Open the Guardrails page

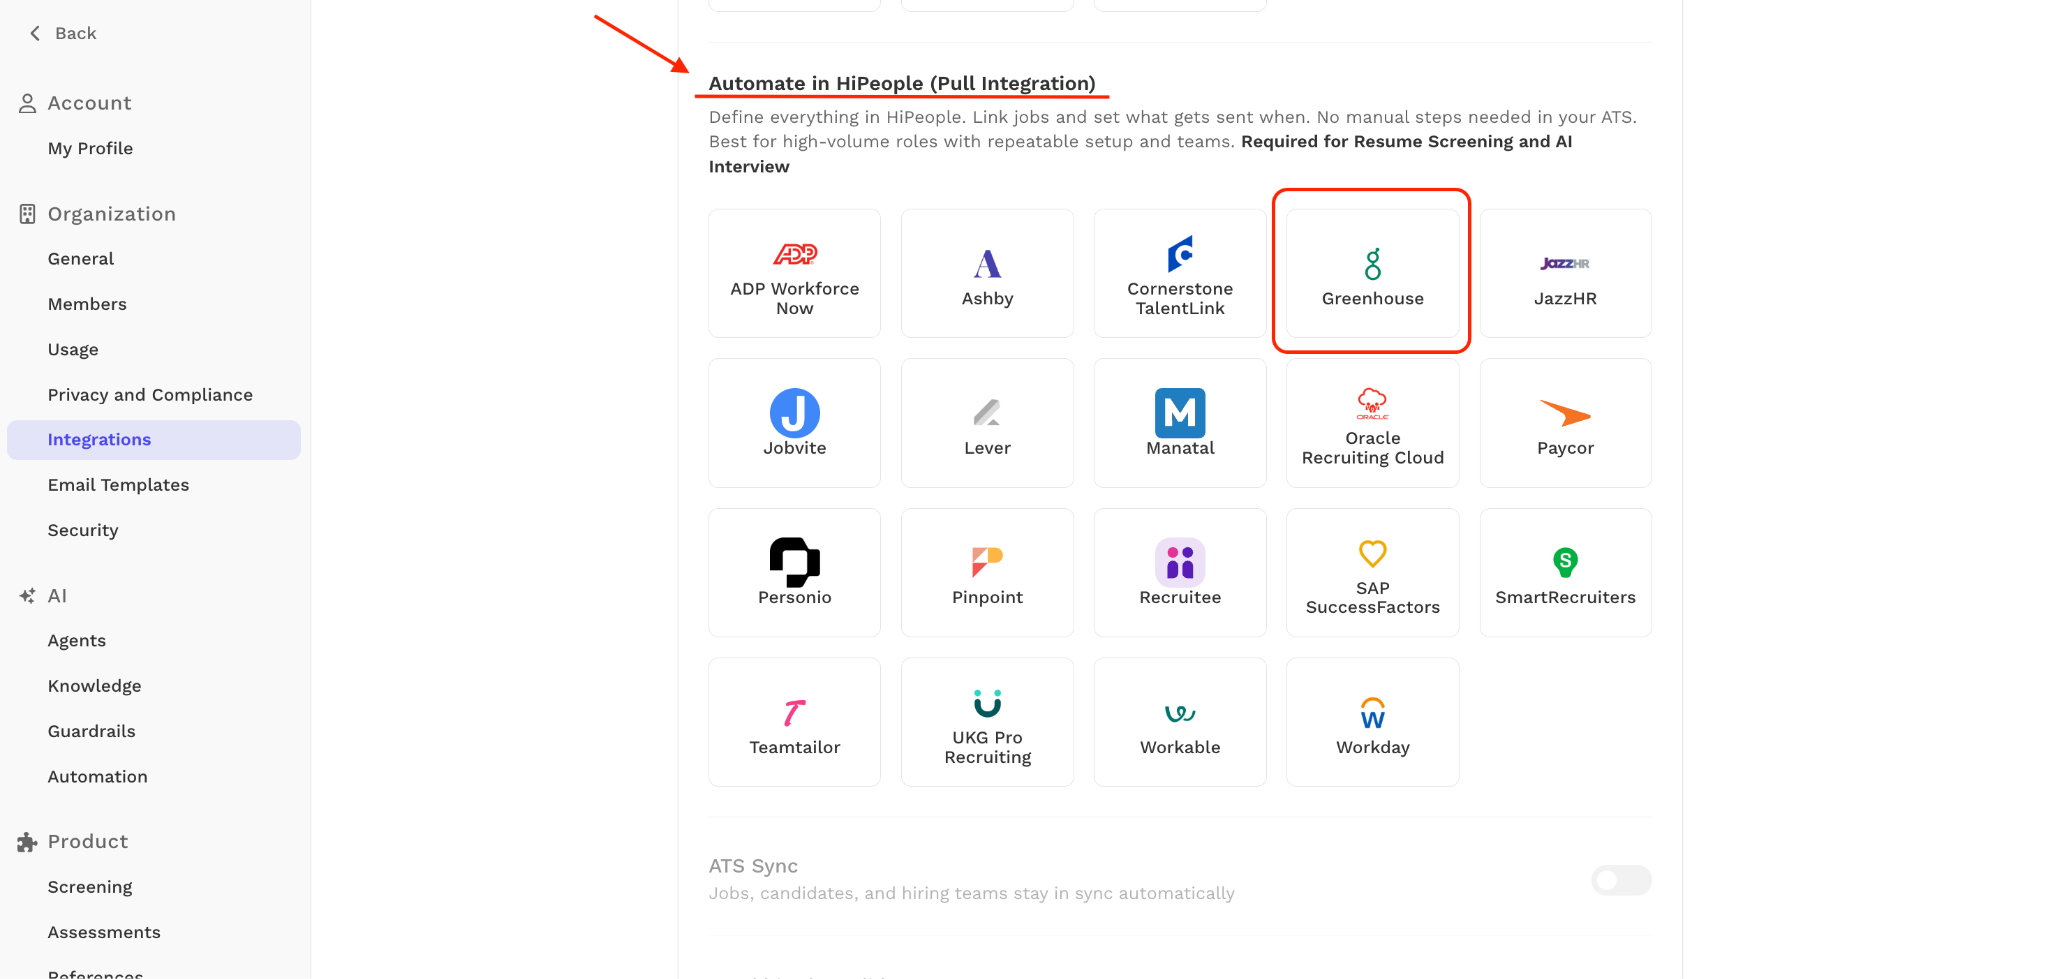91,731
